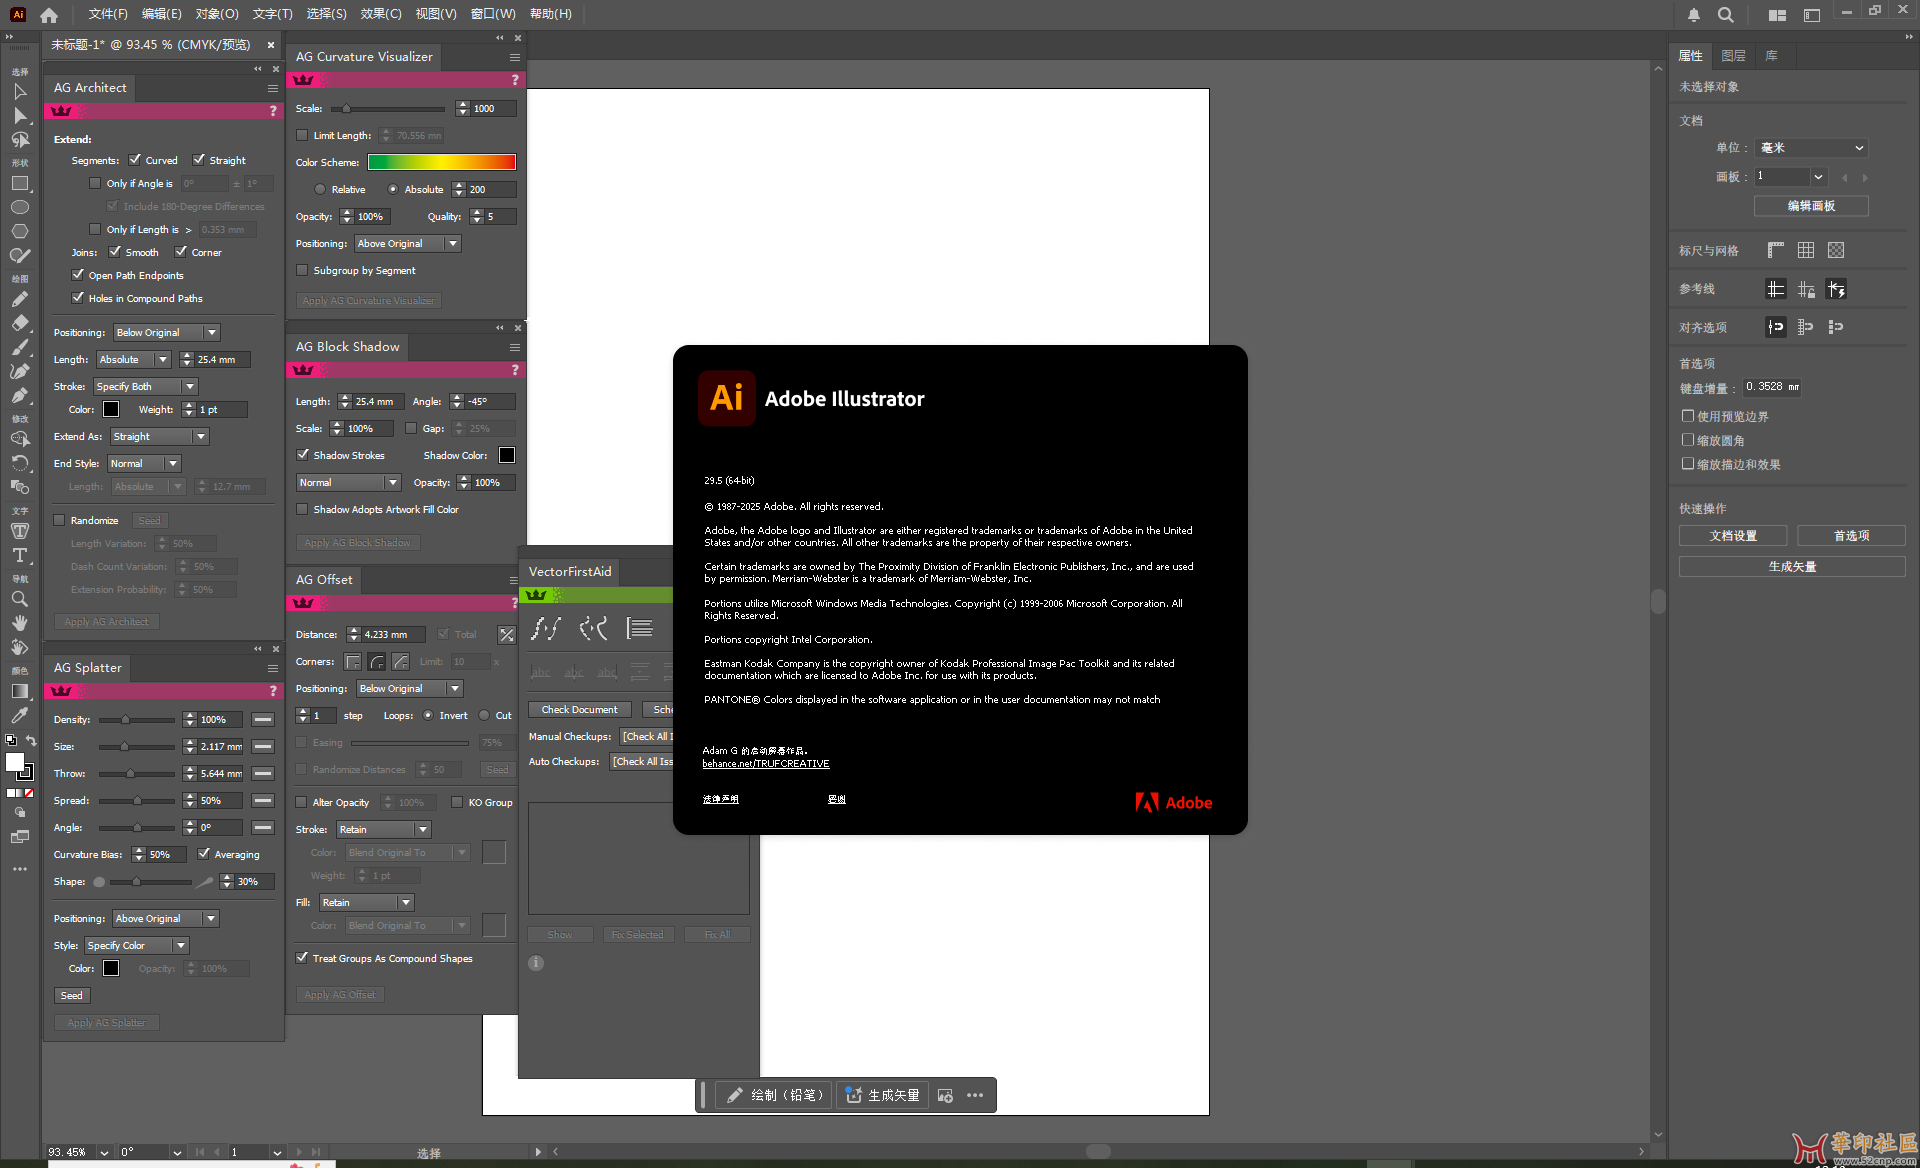The image size is (1920, 1168).
Task: Select the Ellipse shape tool
Action: click(x=19, y=207)
